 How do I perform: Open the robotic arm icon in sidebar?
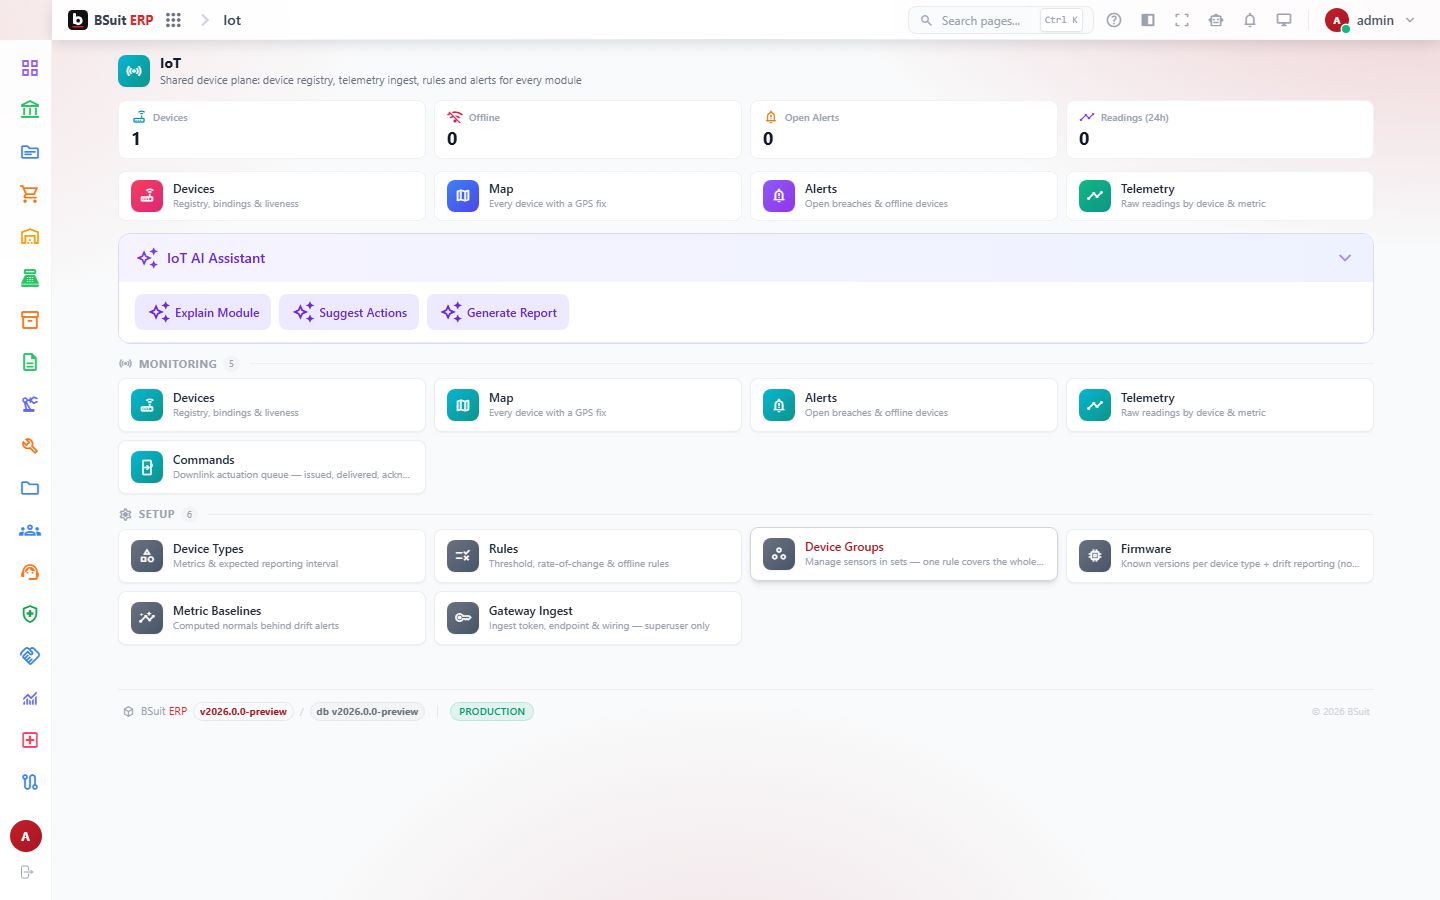pos(30,404)
